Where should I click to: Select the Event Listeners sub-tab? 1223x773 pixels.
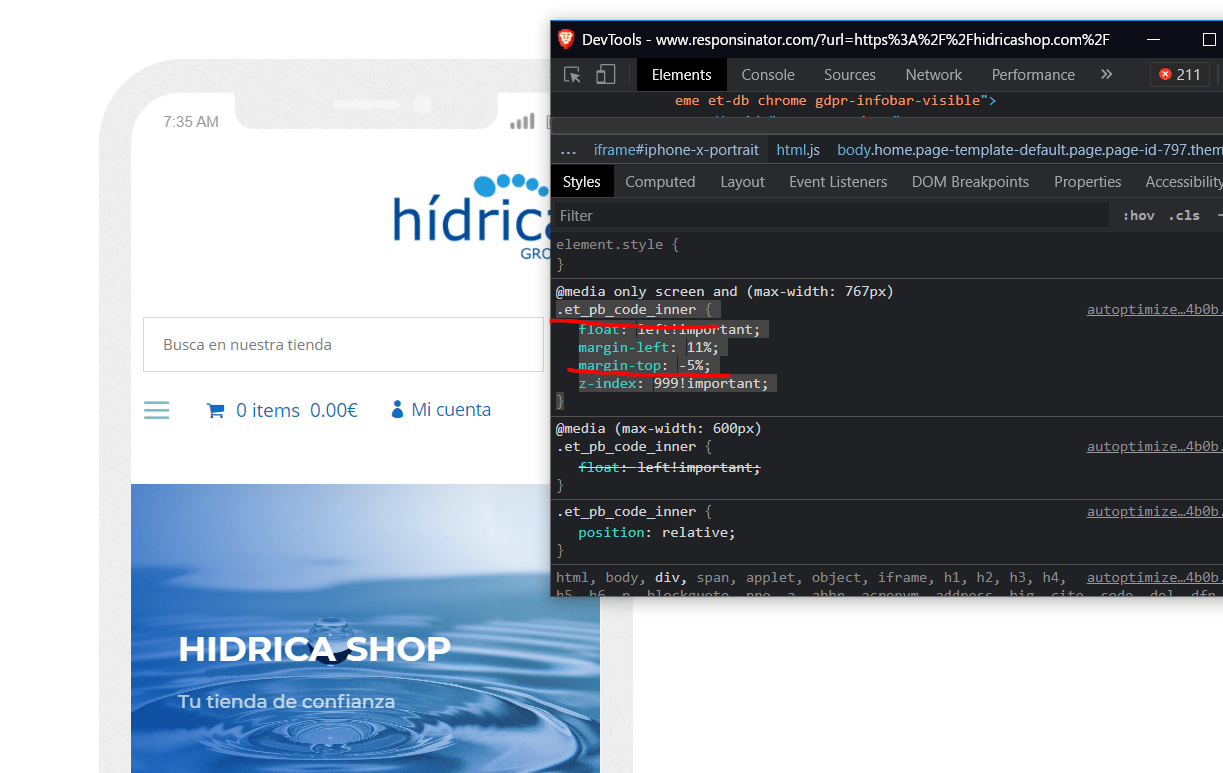(x=838, y=182)
